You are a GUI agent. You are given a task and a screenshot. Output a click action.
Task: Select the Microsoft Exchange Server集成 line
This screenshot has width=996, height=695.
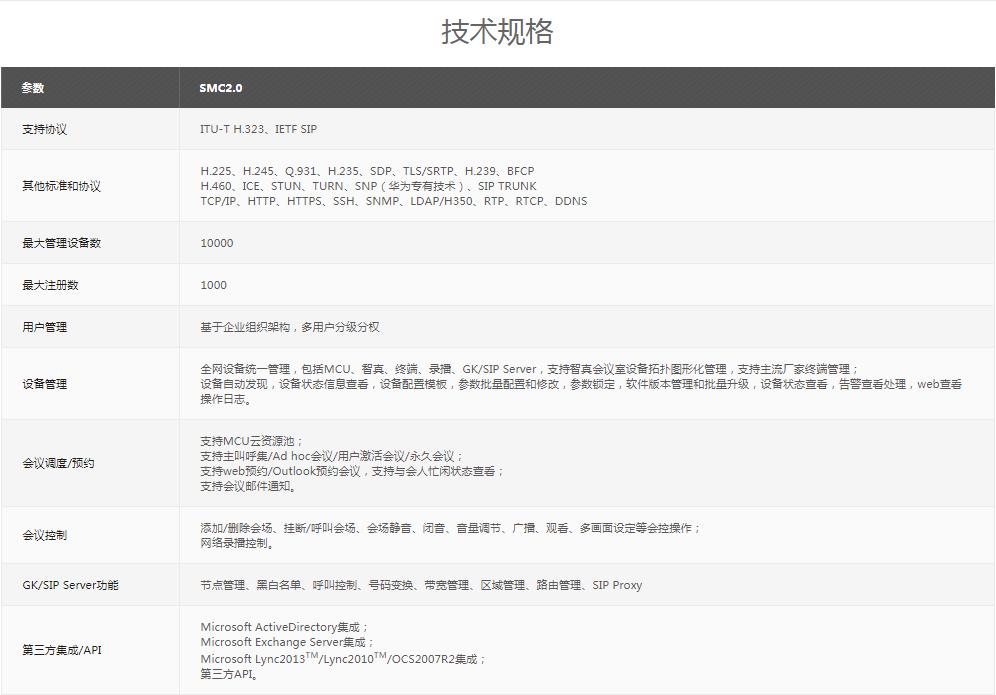[287, 642]
